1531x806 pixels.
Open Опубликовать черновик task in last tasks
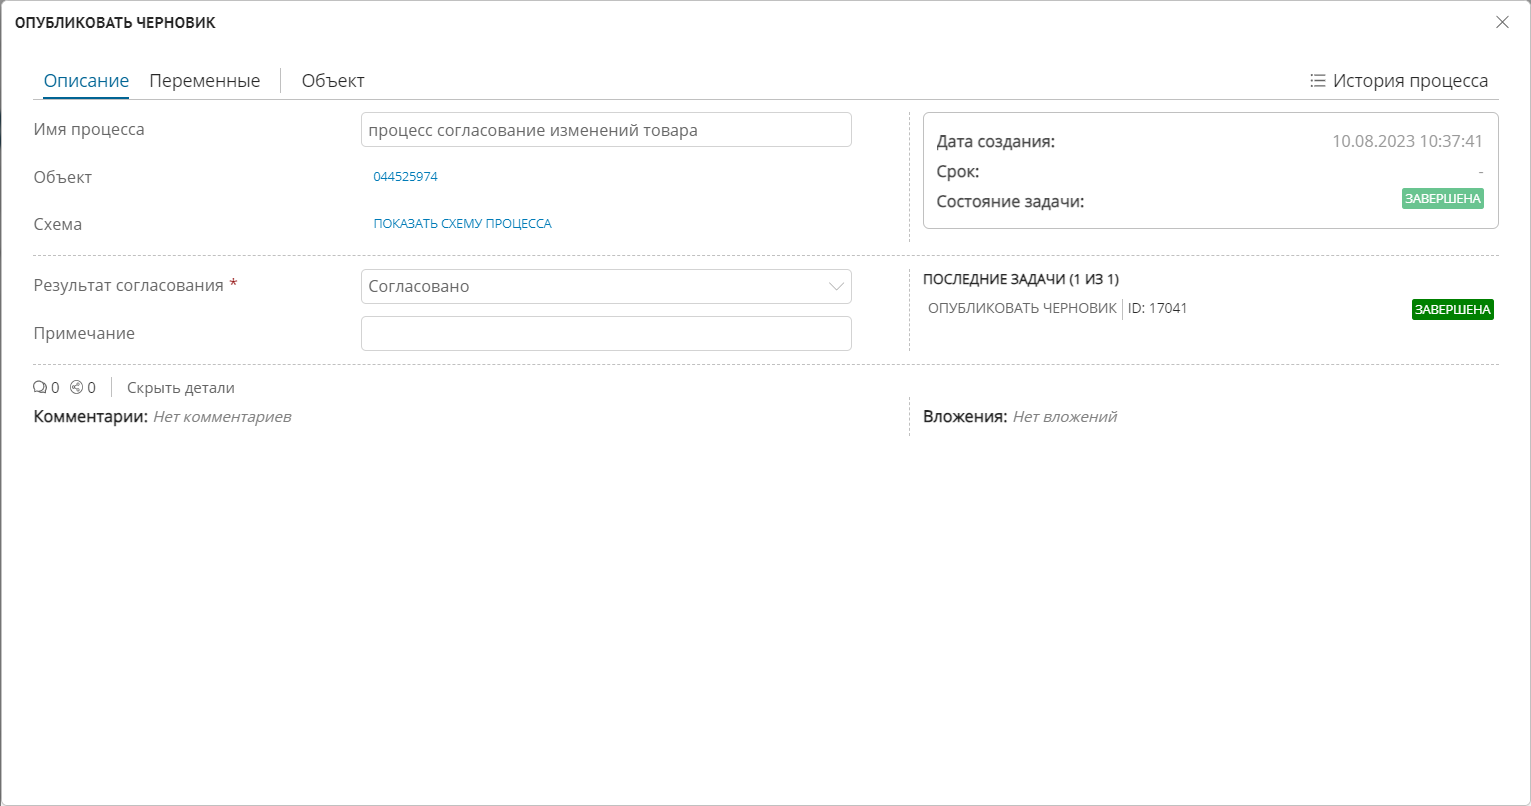1022,308
